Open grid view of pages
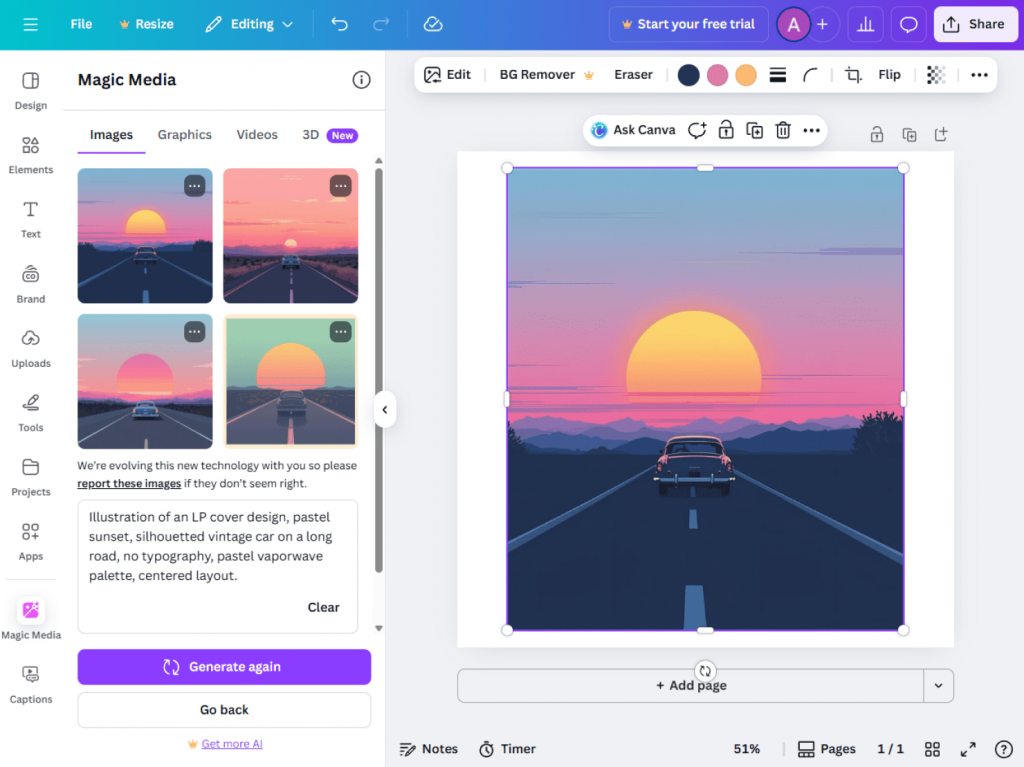The height and width of the screenshot is (767, 1024). click(932, 749)
